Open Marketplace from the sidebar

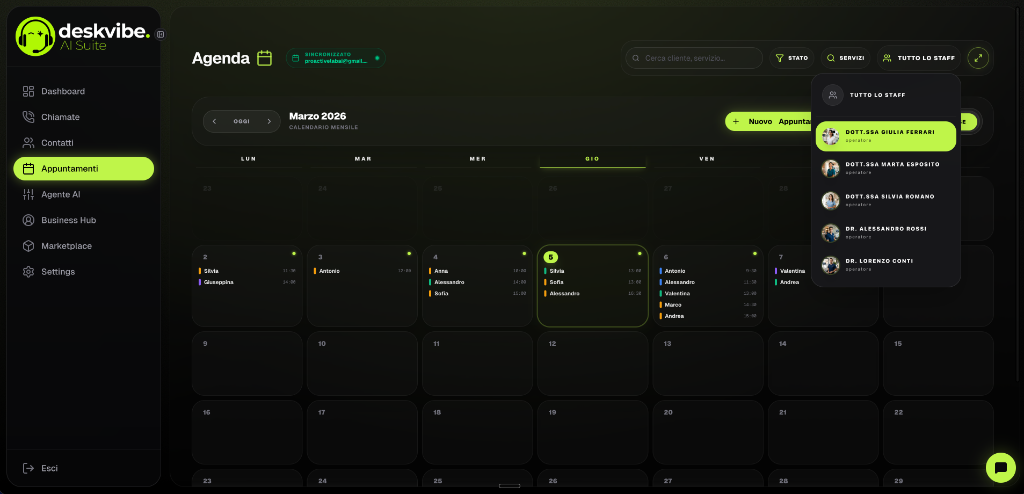click(84, 246)
